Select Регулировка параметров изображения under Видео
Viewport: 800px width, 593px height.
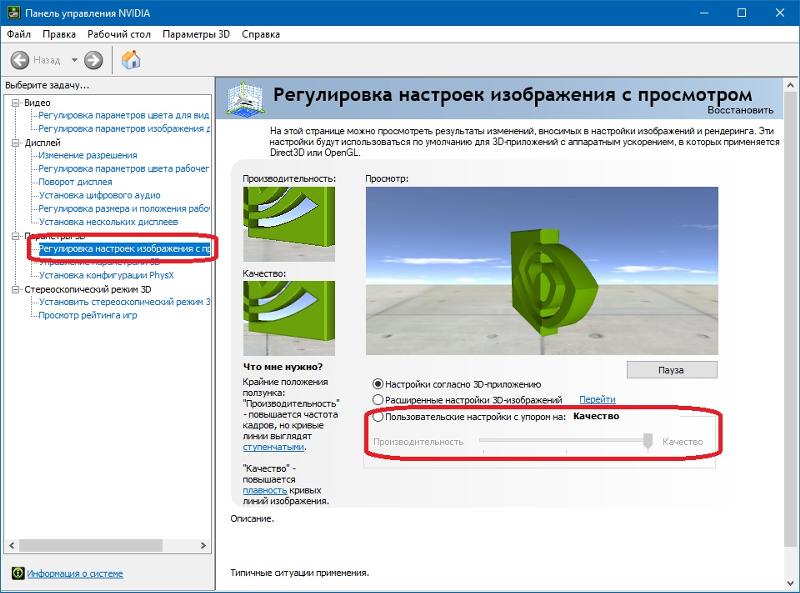124,129
